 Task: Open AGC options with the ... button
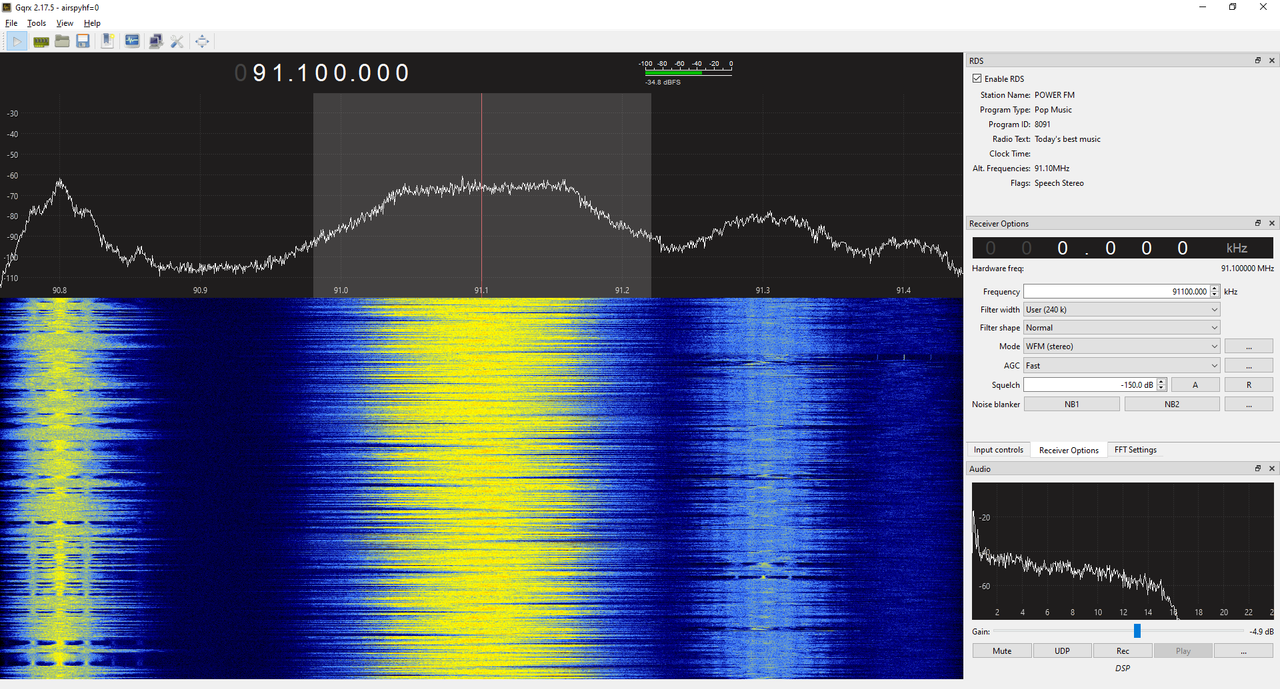pyautogui.click(x=1249, y=366)
